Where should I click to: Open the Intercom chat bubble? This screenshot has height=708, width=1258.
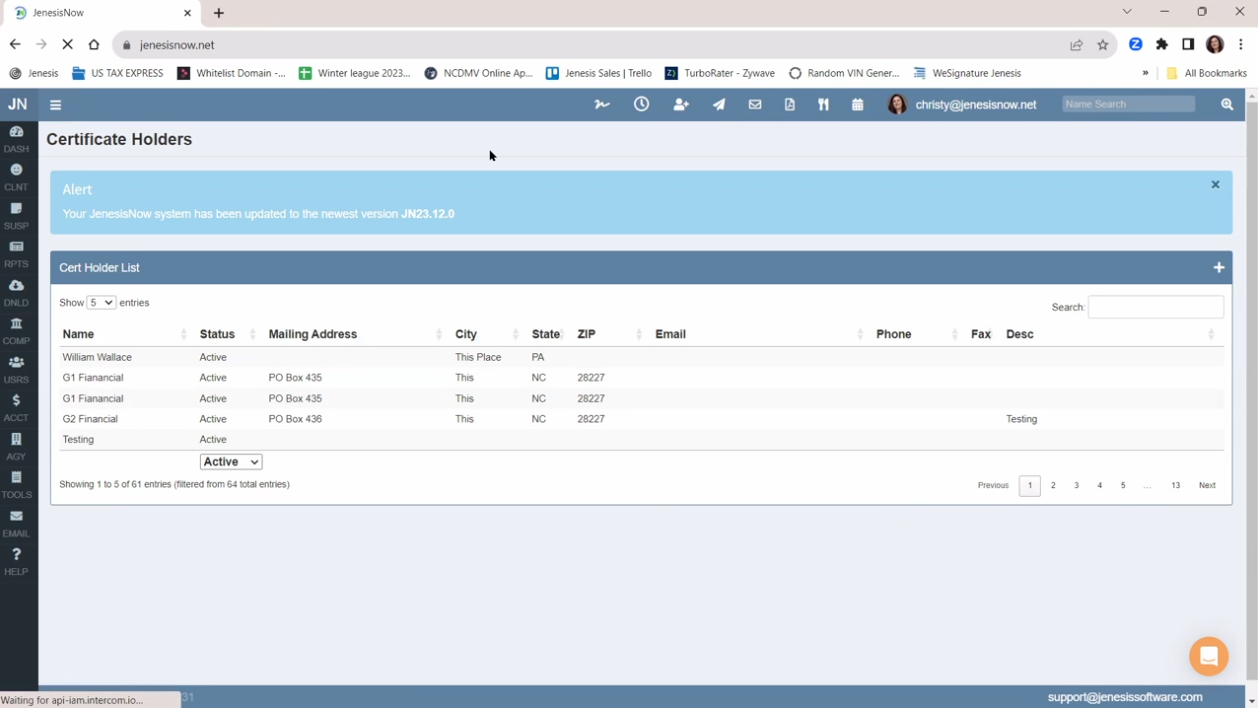pos(1208,656)
